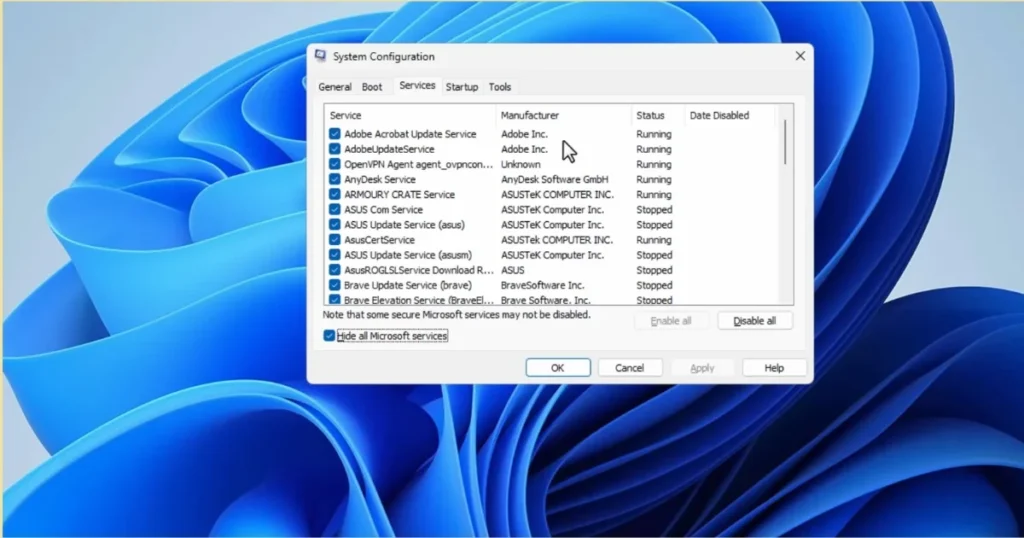Switch to the General tab

click(335, 87)
